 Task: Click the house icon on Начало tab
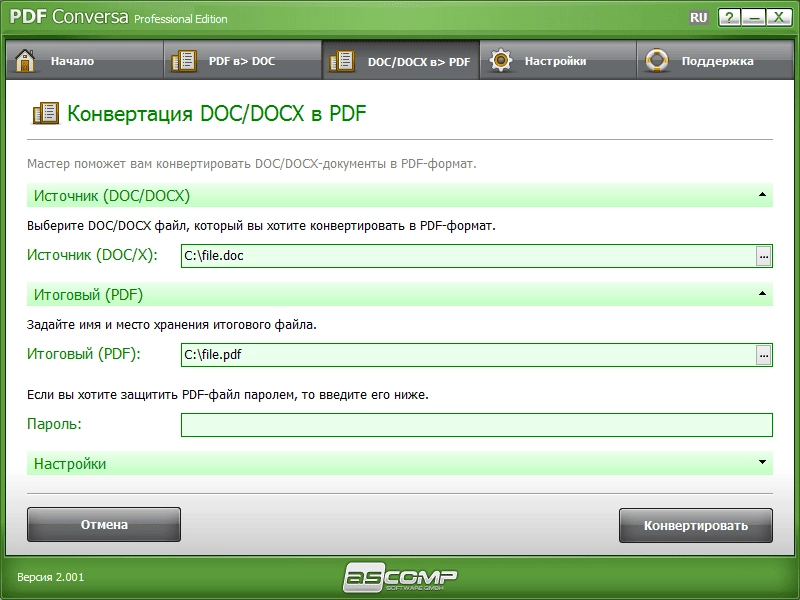[x=24, y=61]
